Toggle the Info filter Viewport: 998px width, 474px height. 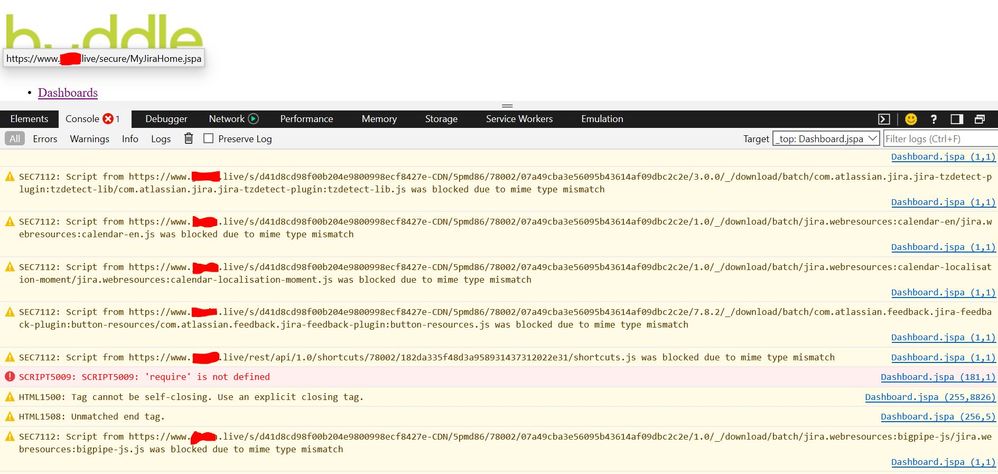coord(130,139)
